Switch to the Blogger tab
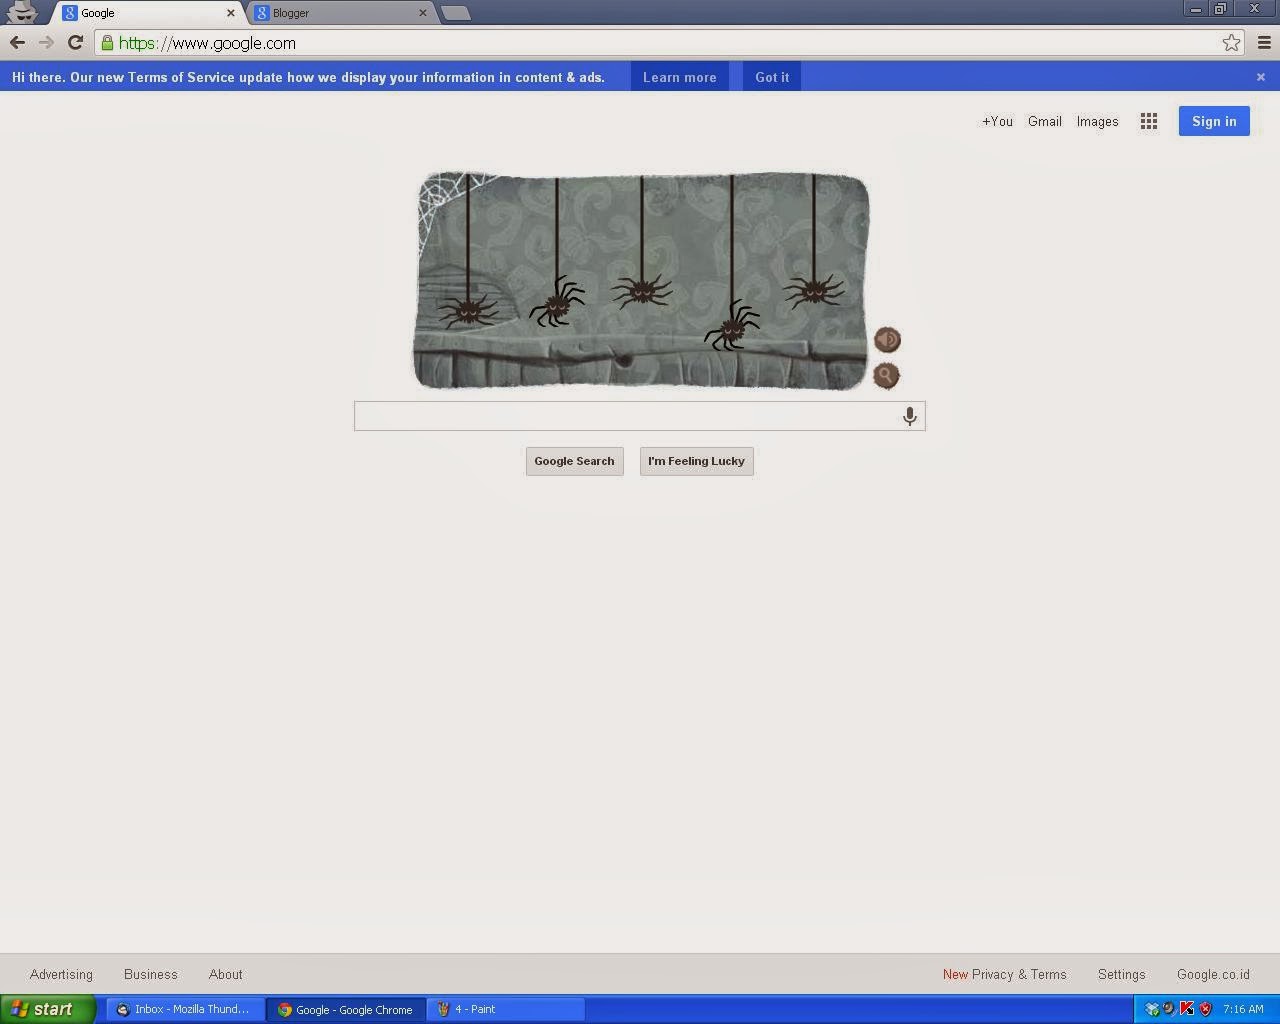 pyautogui.click(x=340, y=13)
